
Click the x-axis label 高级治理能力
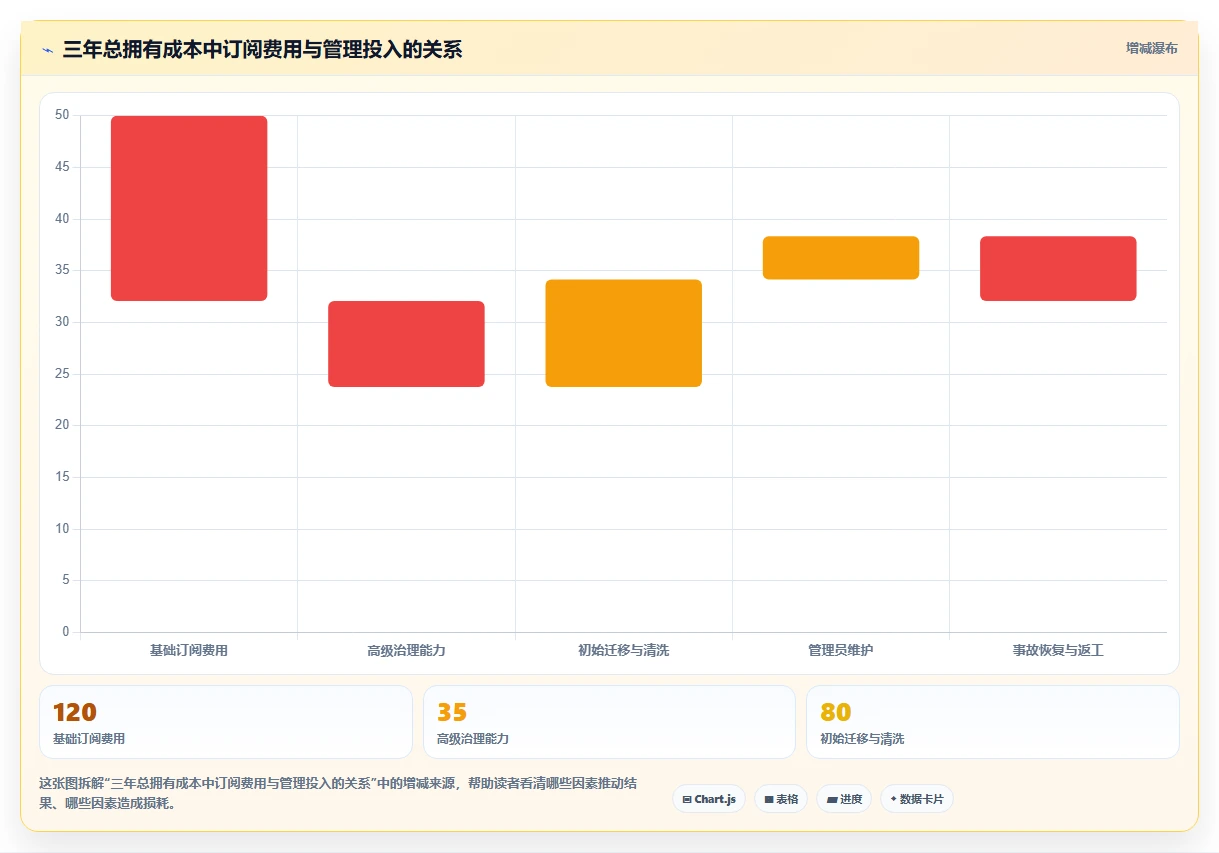[x=406, y=650]
